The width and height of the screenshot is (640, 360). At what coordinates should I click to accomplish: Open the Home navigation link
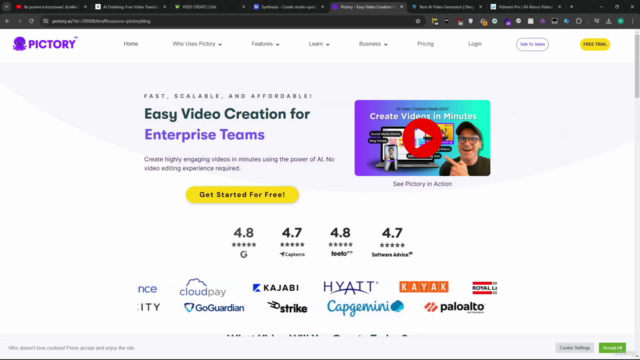(131, 44)
